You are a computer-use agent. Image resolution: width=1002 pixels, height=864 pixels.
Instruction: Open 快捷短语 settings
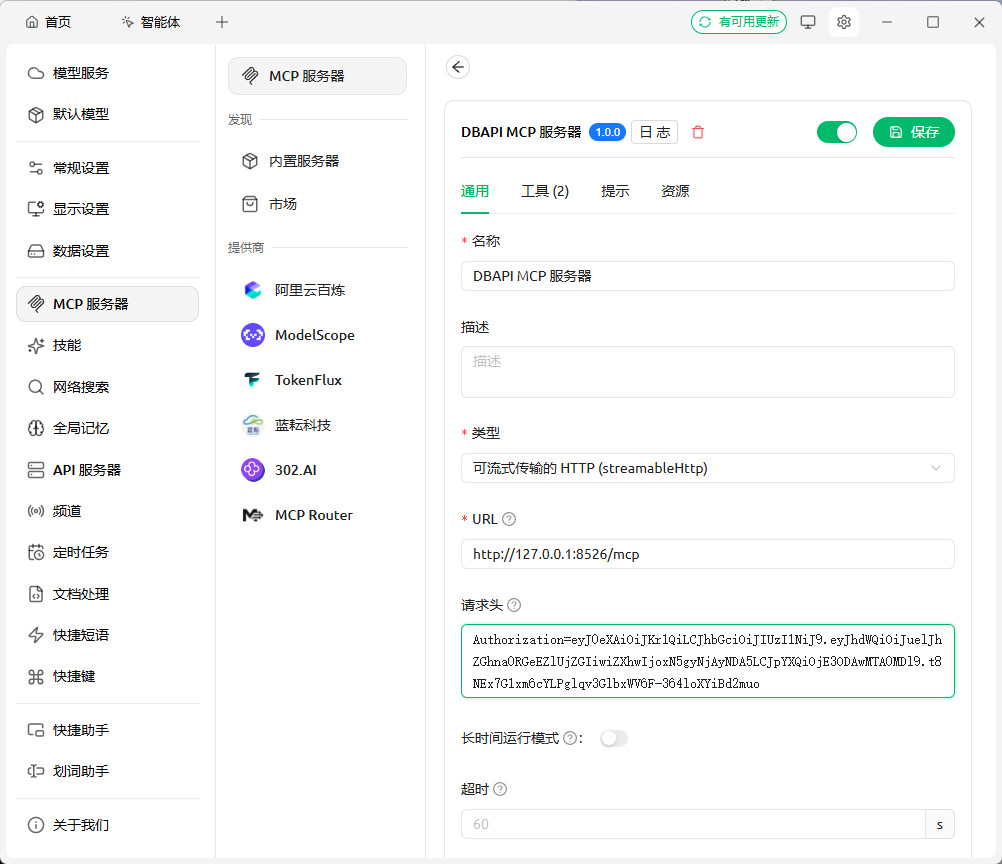click(x=107, y=635)
